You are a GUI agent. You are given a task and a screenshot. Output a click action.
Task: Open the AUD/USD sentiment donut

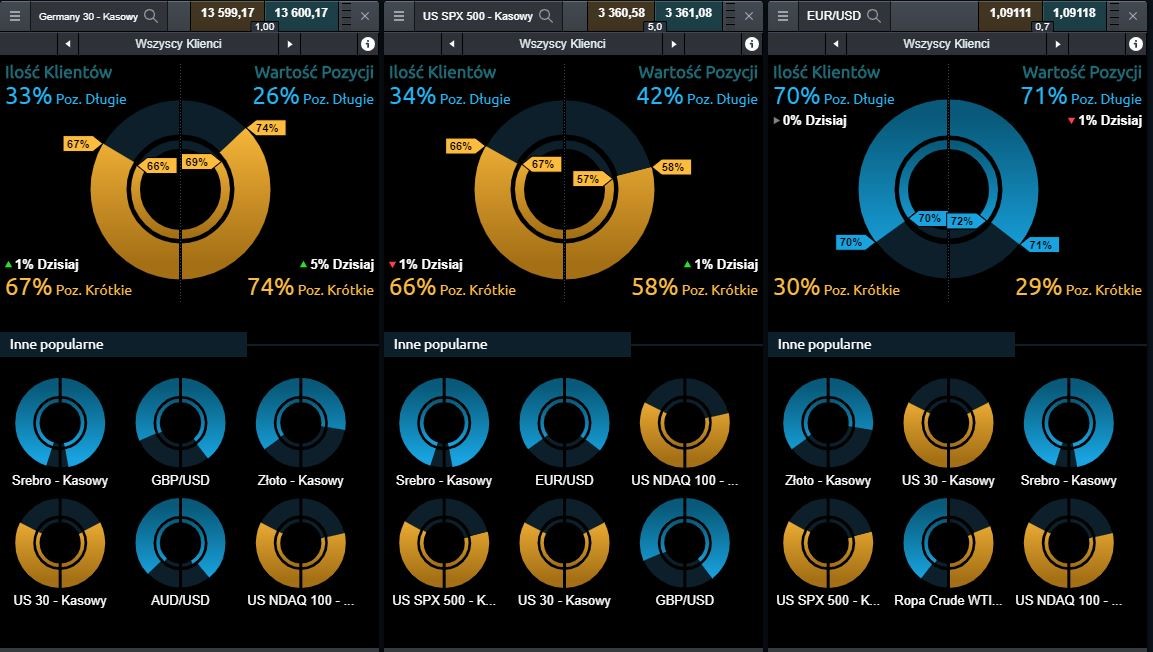coord(180,543)
